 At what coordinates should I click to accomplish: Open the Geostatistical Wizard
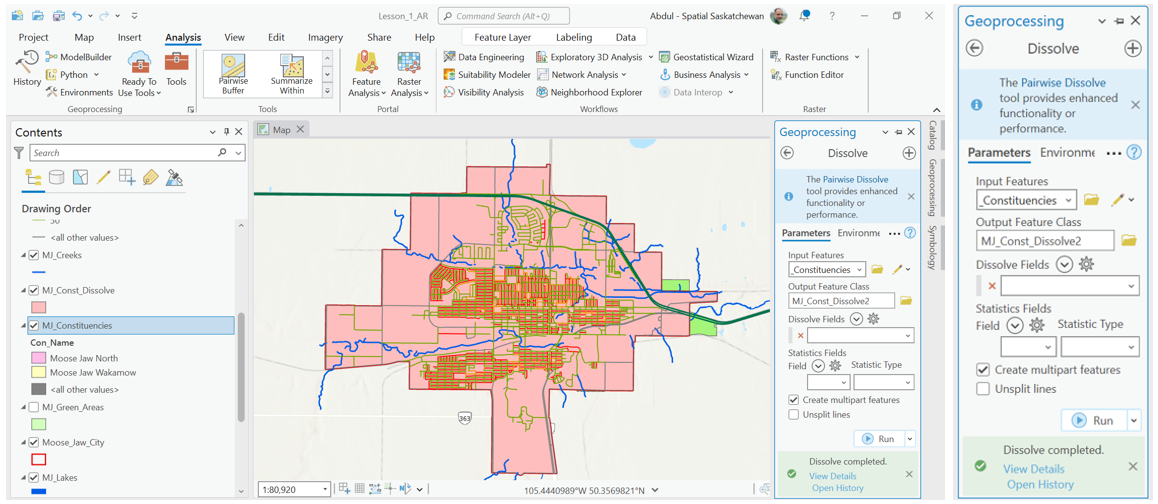pyautogui.click(x=706, y=58)
